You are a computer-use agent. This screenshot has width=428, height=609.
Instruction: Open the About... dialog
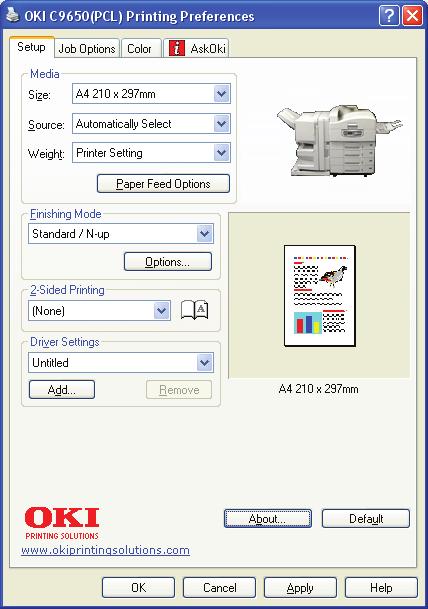[x=268, y=519]
